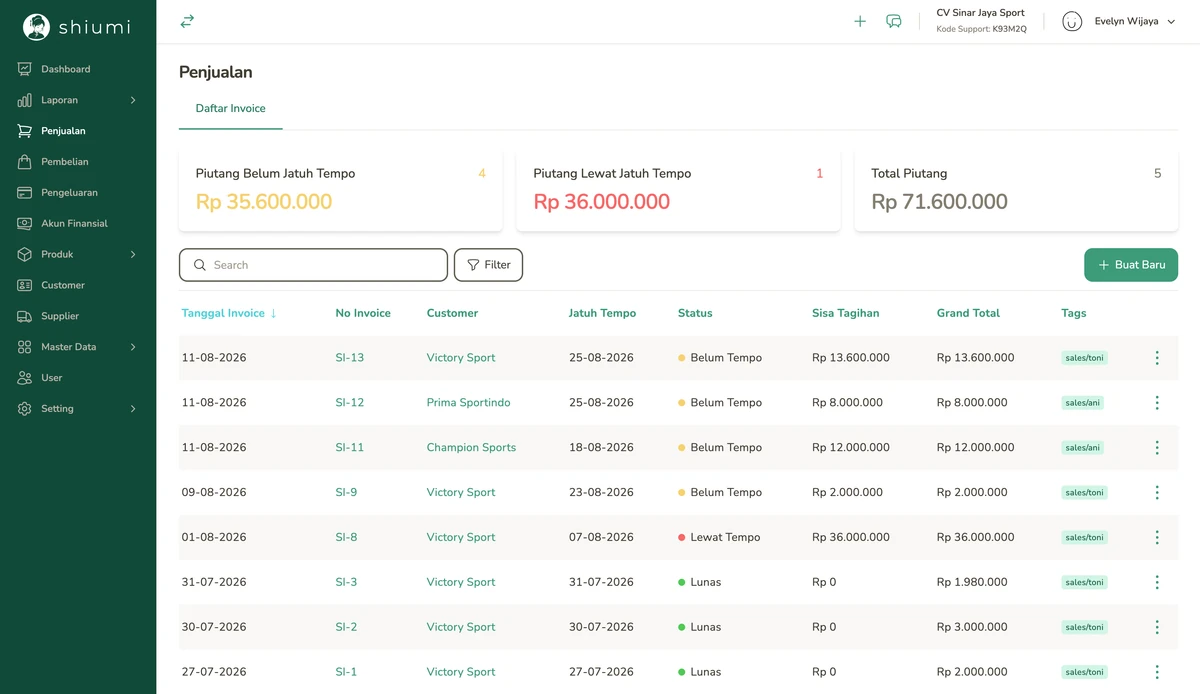Open the three-dot menu for SI-13
The image size is (1200, 694).
(1157, 358)
